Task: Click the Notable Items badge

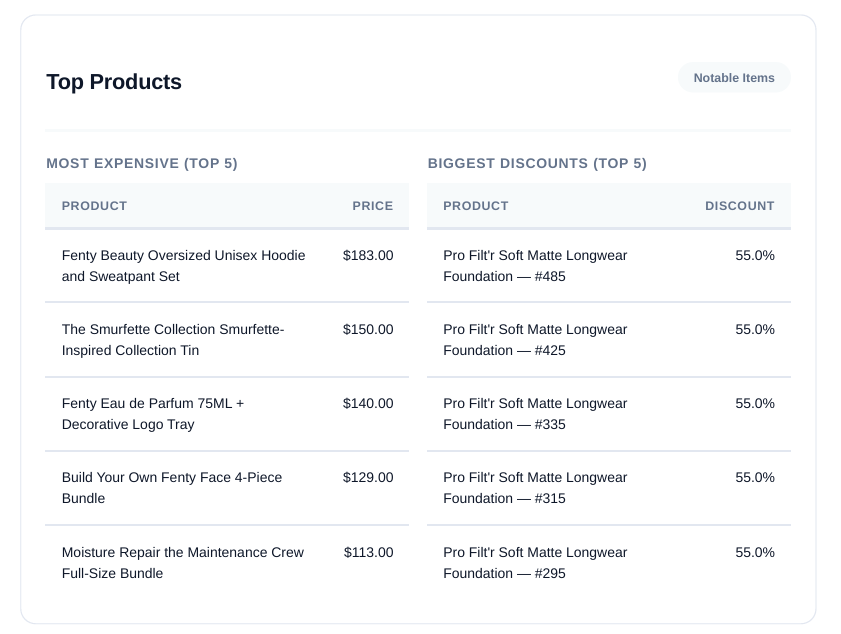Action: [734, 78]
